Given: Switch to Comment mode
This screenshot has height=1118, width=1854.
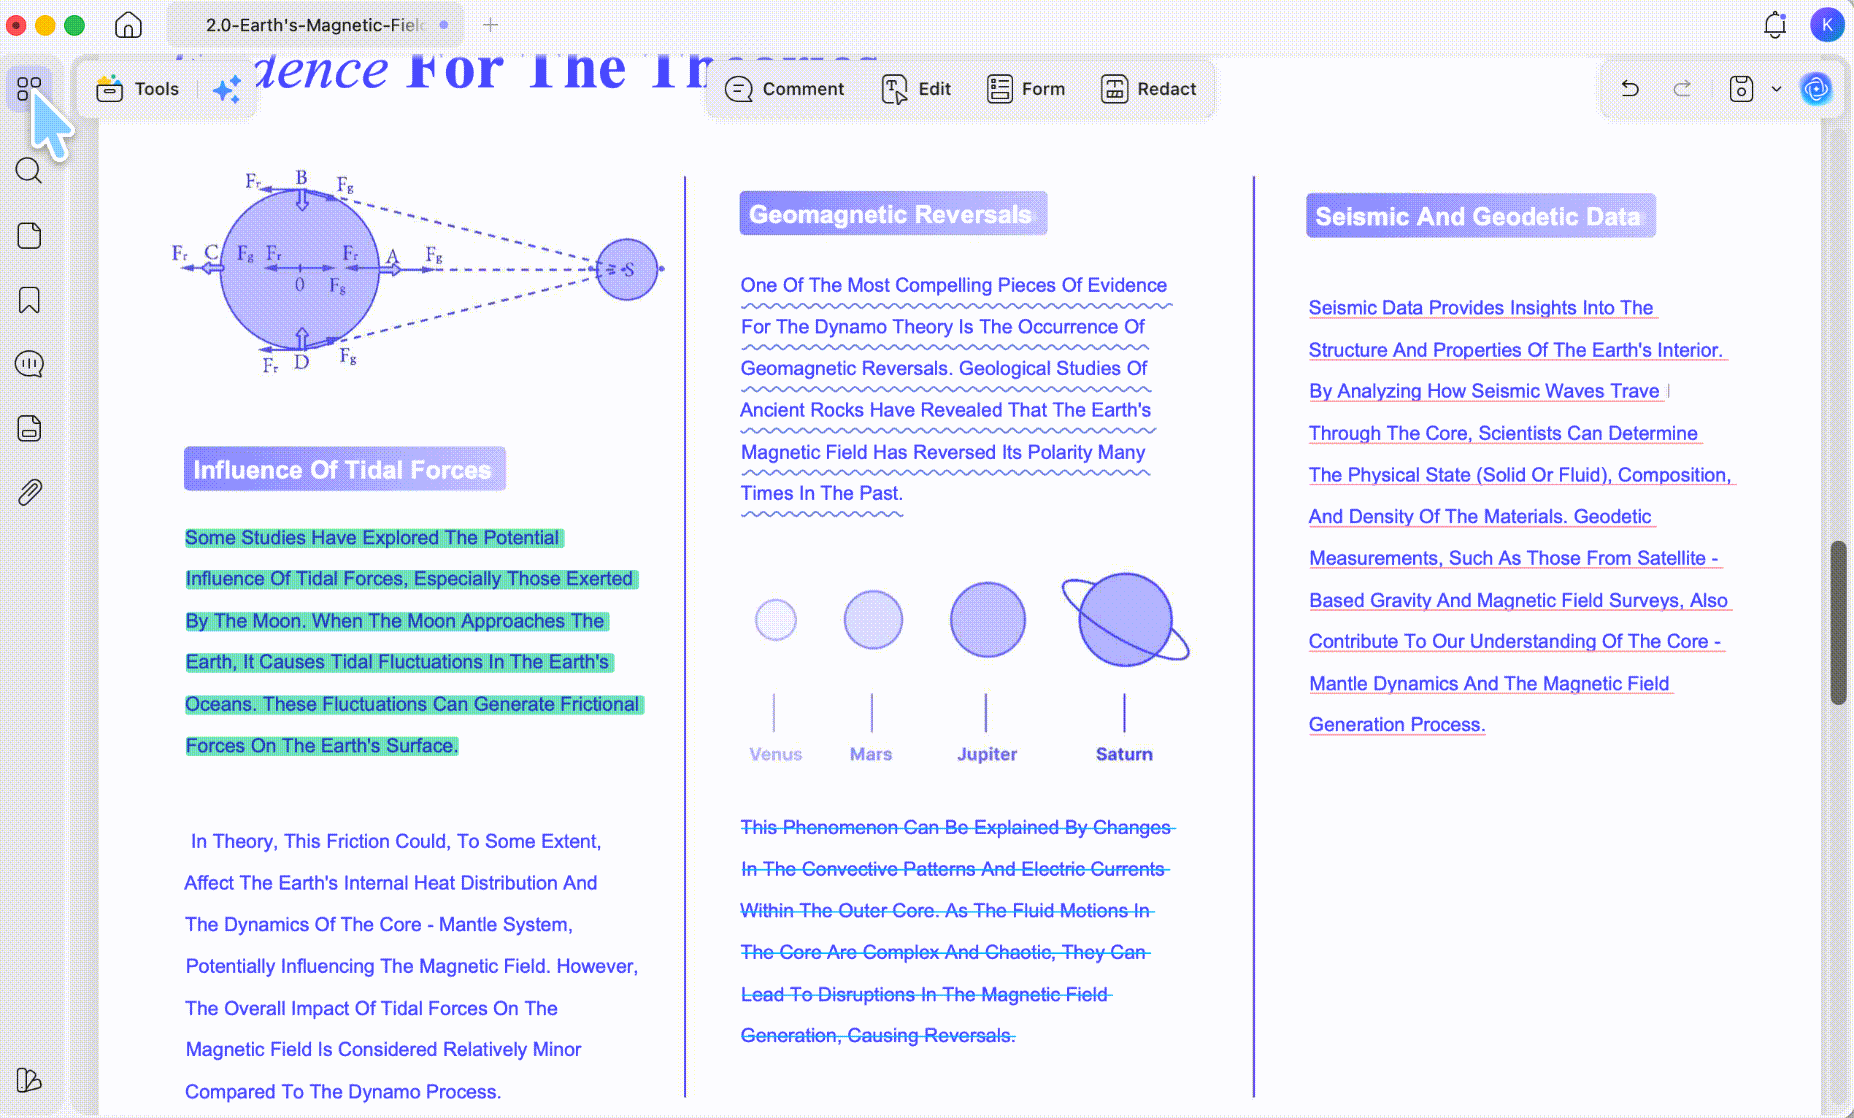Looking at the screenshot, I should click(784, 89).
